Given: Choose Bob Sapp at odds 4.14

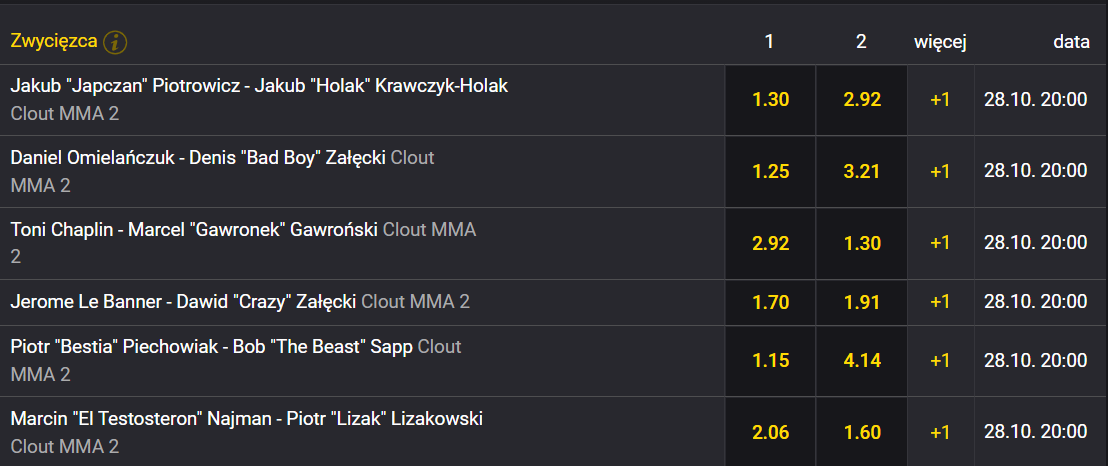Looking at the screenshot, I should (x=861, y=361).
